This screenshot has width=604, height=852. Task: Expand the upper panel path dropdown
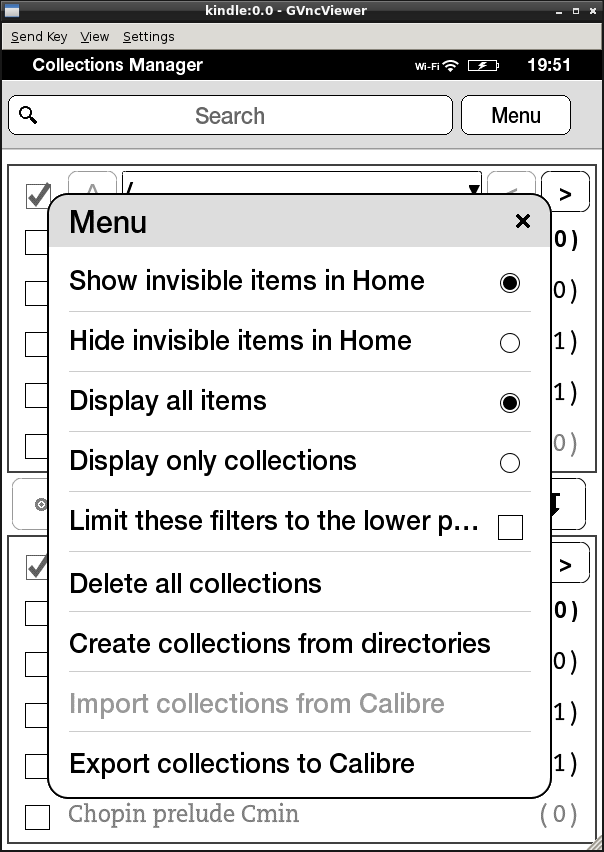tap(473, 186)
